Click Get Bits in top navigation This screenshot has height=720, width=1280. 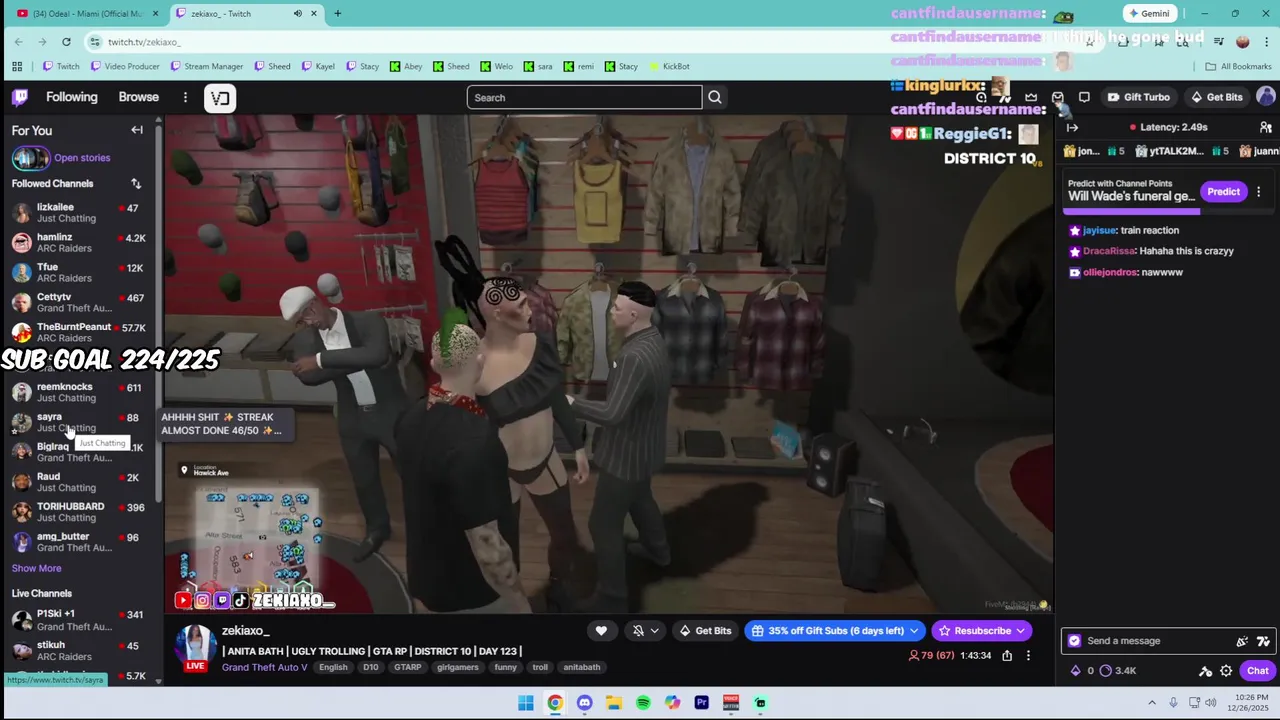click(1216, 97)
